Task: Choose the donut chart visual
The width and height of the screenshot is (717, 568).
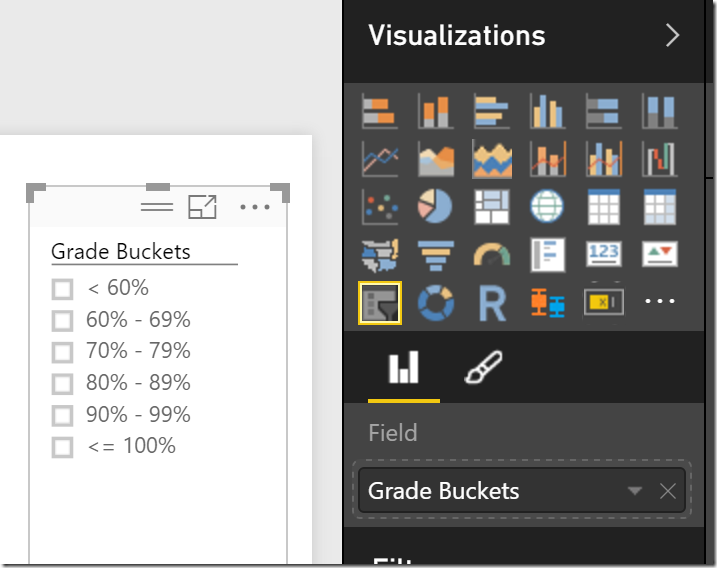Action: coord(435,303)
